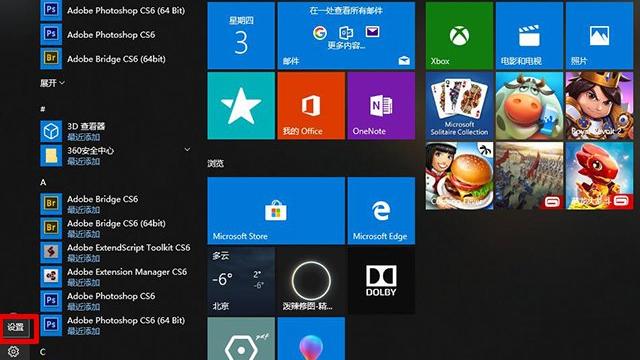640x360 pixels.
Task: Open the 照片 photos tile
Action: [599, 36]
